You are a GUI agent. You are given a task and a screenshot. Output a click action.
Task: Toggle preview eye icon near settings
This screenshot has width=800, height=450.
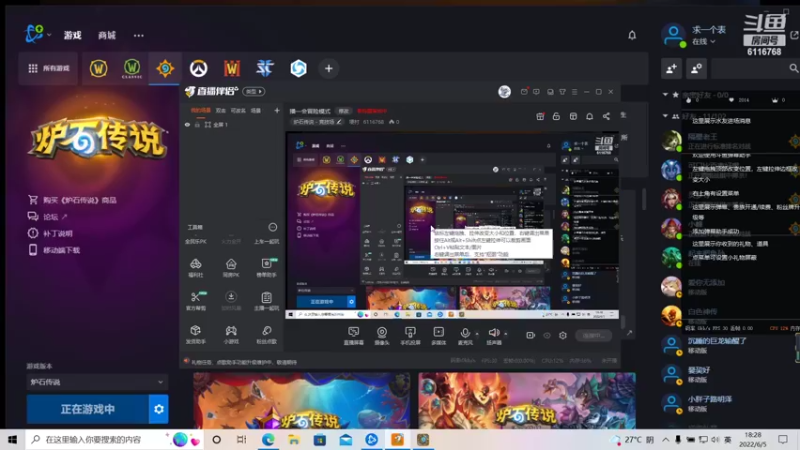pos(547,335)
